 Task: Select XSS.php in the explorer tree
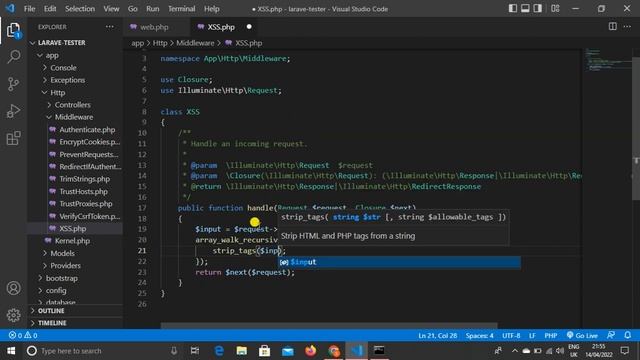click(x=73, y=229)
